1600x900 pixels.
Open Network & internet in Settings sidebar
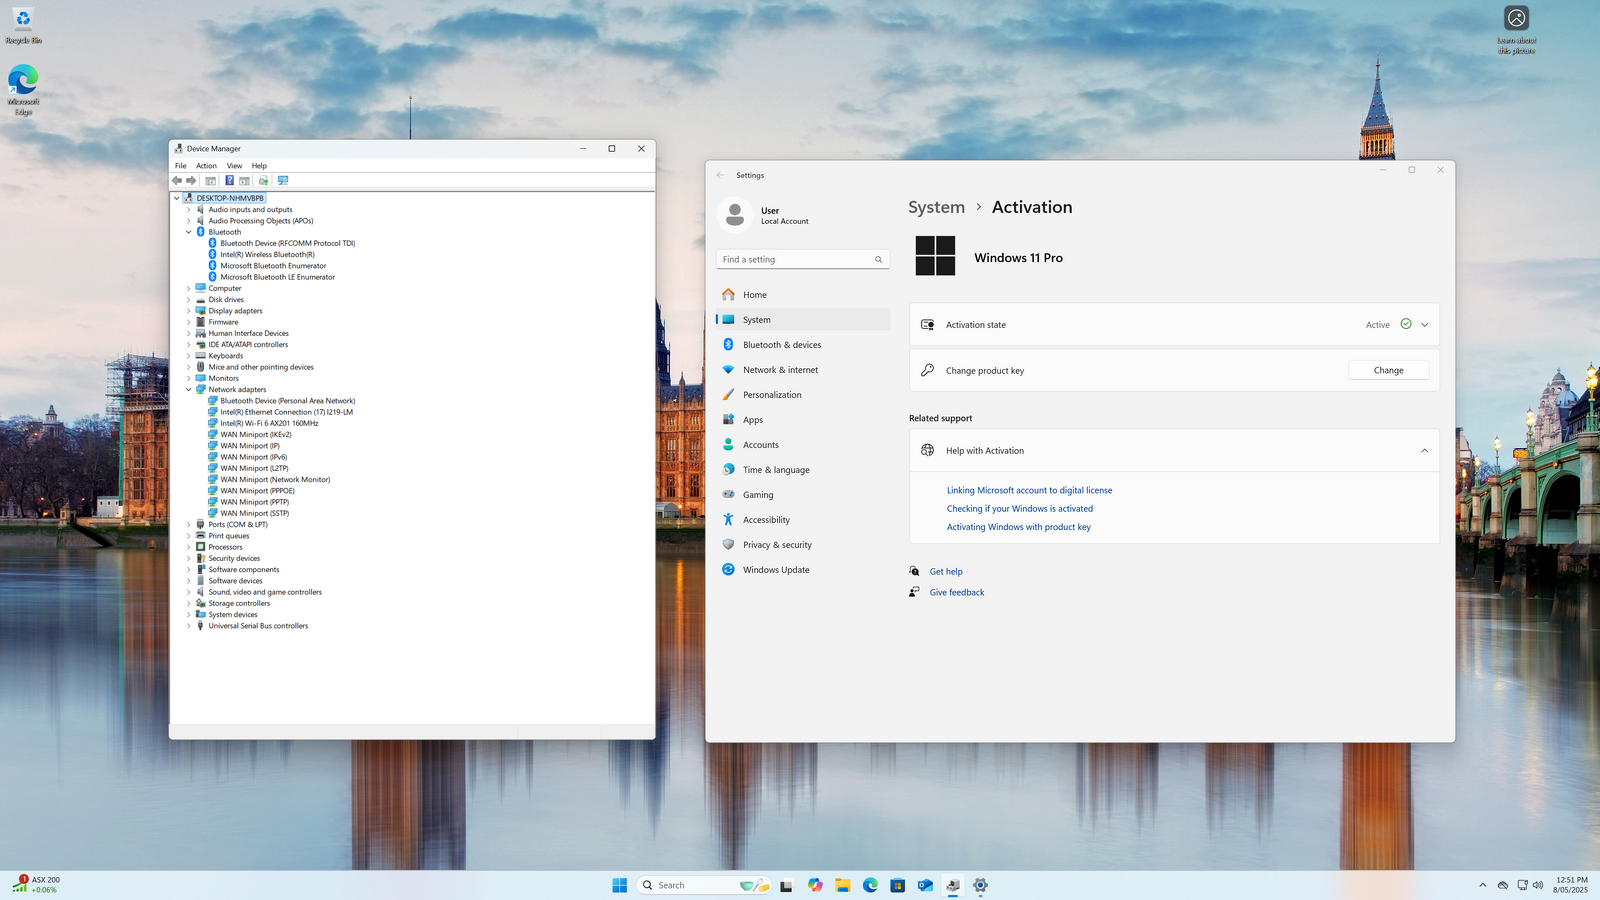coord(803,370)
